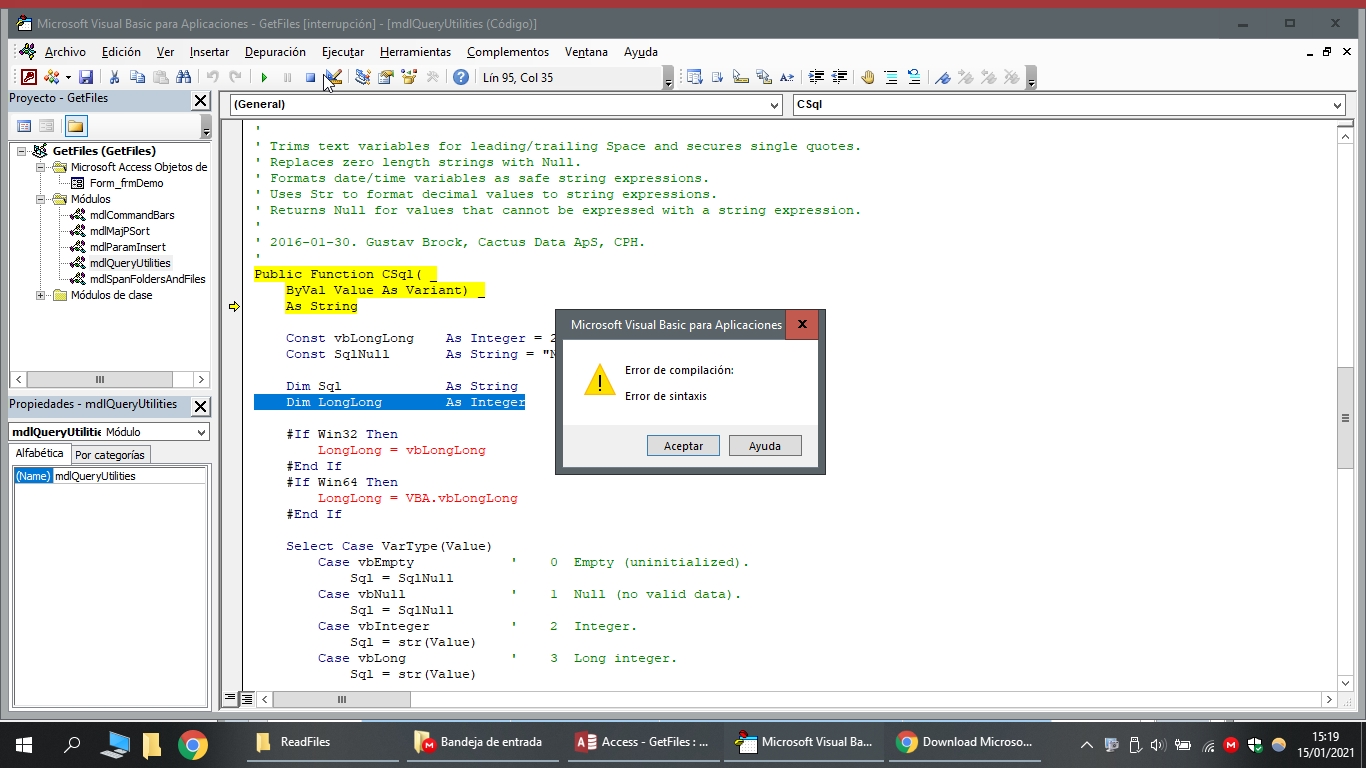Click the code editor vertical scrollbar thumb
This screenshot has width=1366, height=768.
pyautogui.click(x=1345, y=418)
